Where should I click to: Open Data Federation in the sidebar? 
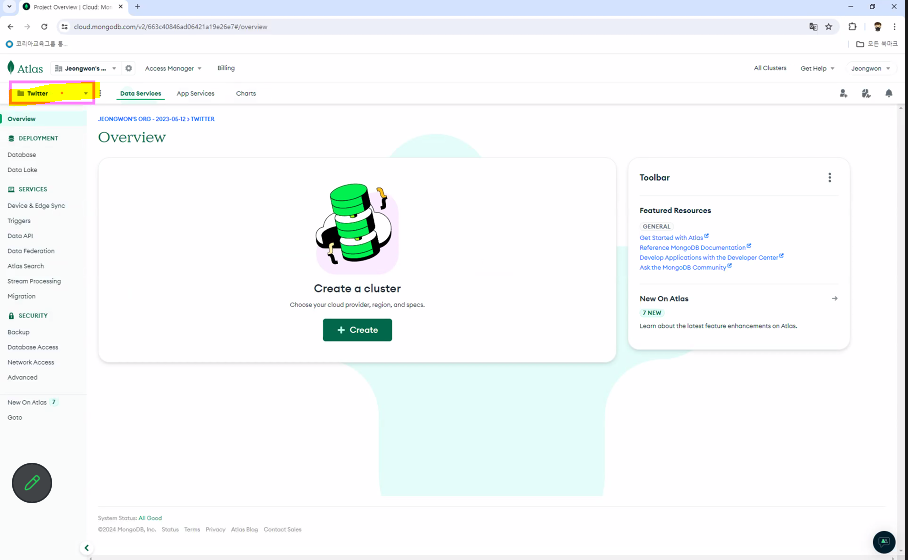[31, 251]
